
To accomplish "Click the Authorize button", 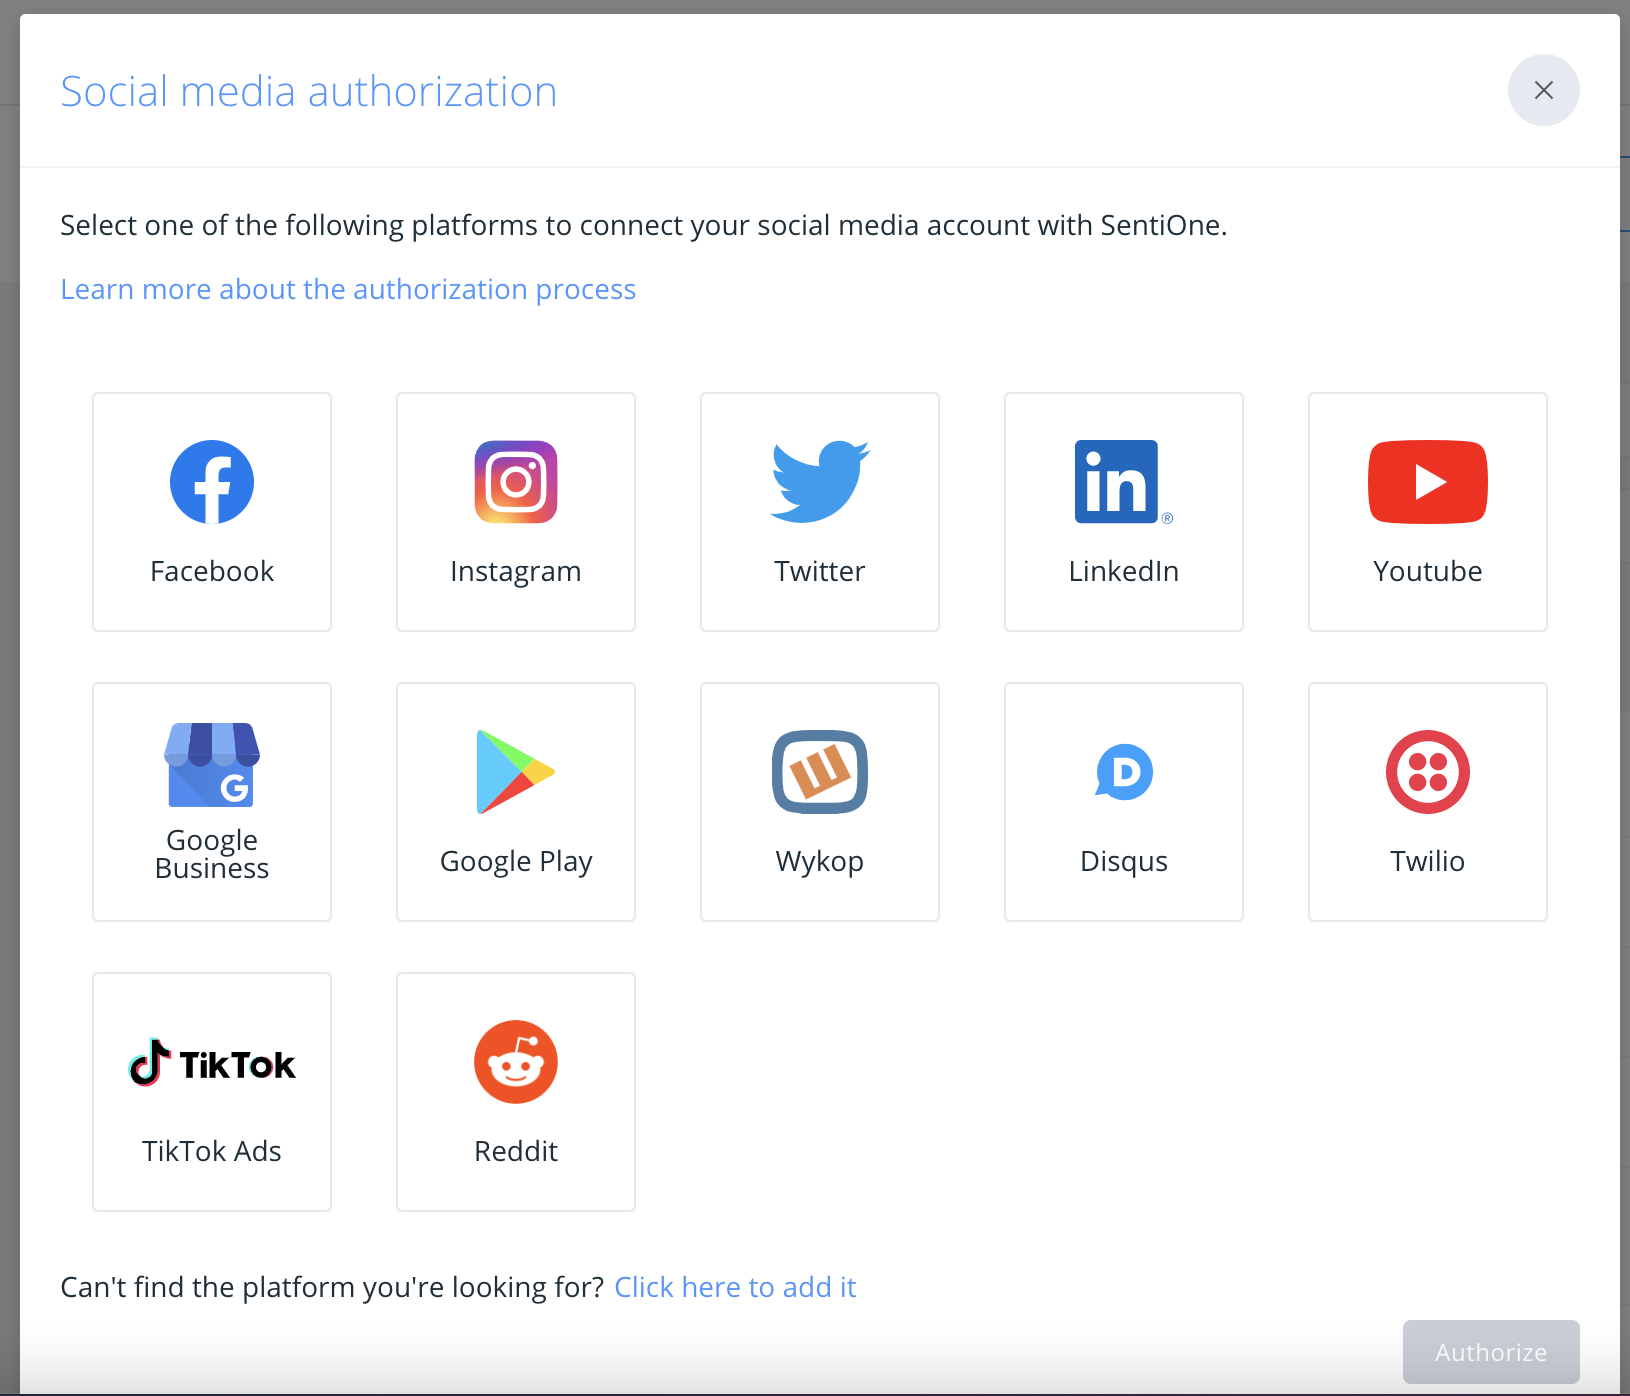I will (1491, 1352).
